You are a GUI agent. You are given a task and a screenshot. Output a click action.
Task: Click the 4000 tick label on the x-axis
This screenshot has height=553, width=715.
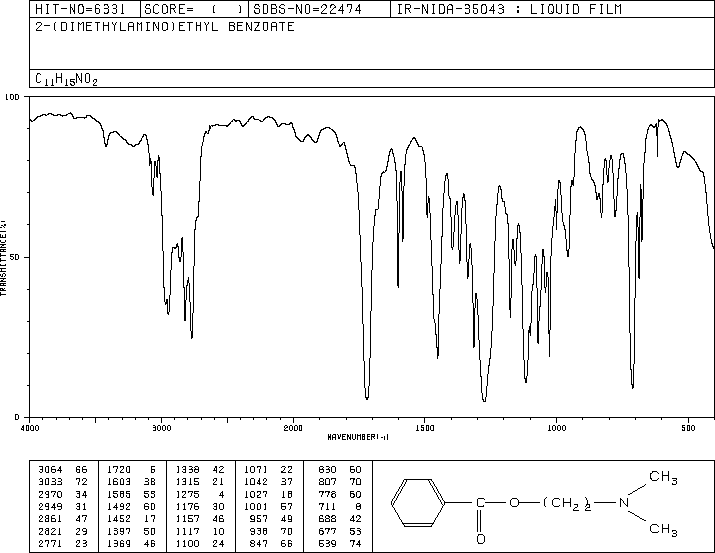click(x=30, y=428)
